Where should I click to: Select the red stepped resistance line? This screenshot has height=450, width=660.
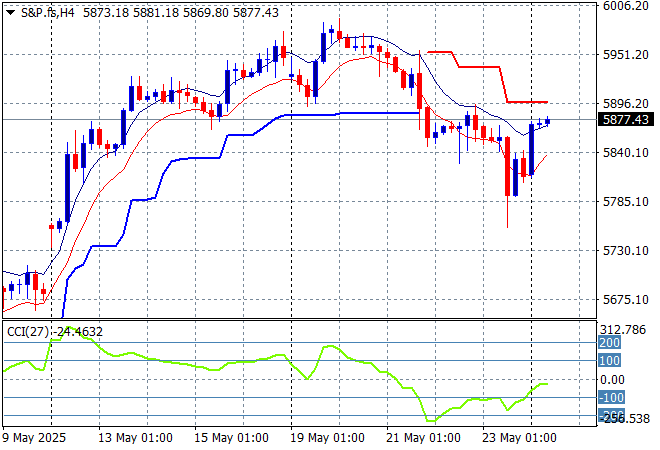point(480,66)
